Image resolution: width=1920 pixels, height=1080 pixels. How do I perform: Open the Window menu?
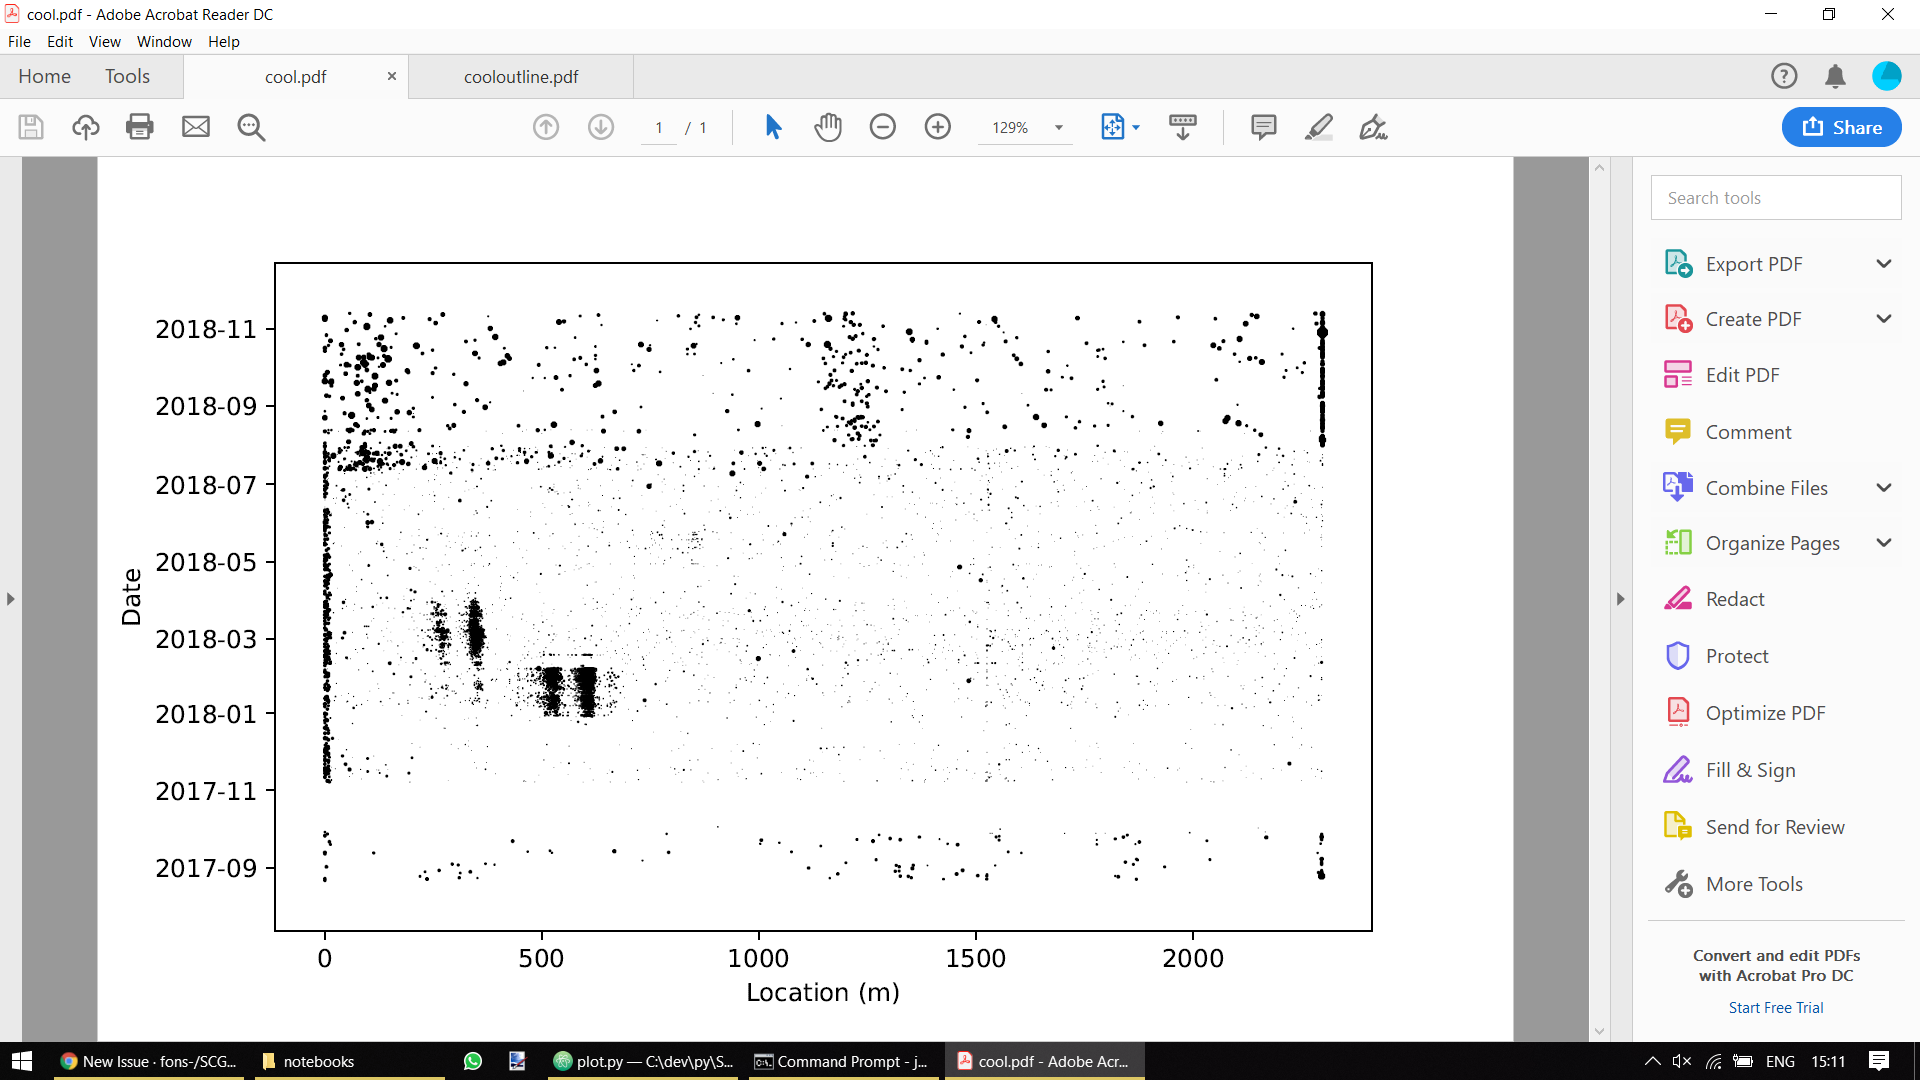tap(164, 41)
